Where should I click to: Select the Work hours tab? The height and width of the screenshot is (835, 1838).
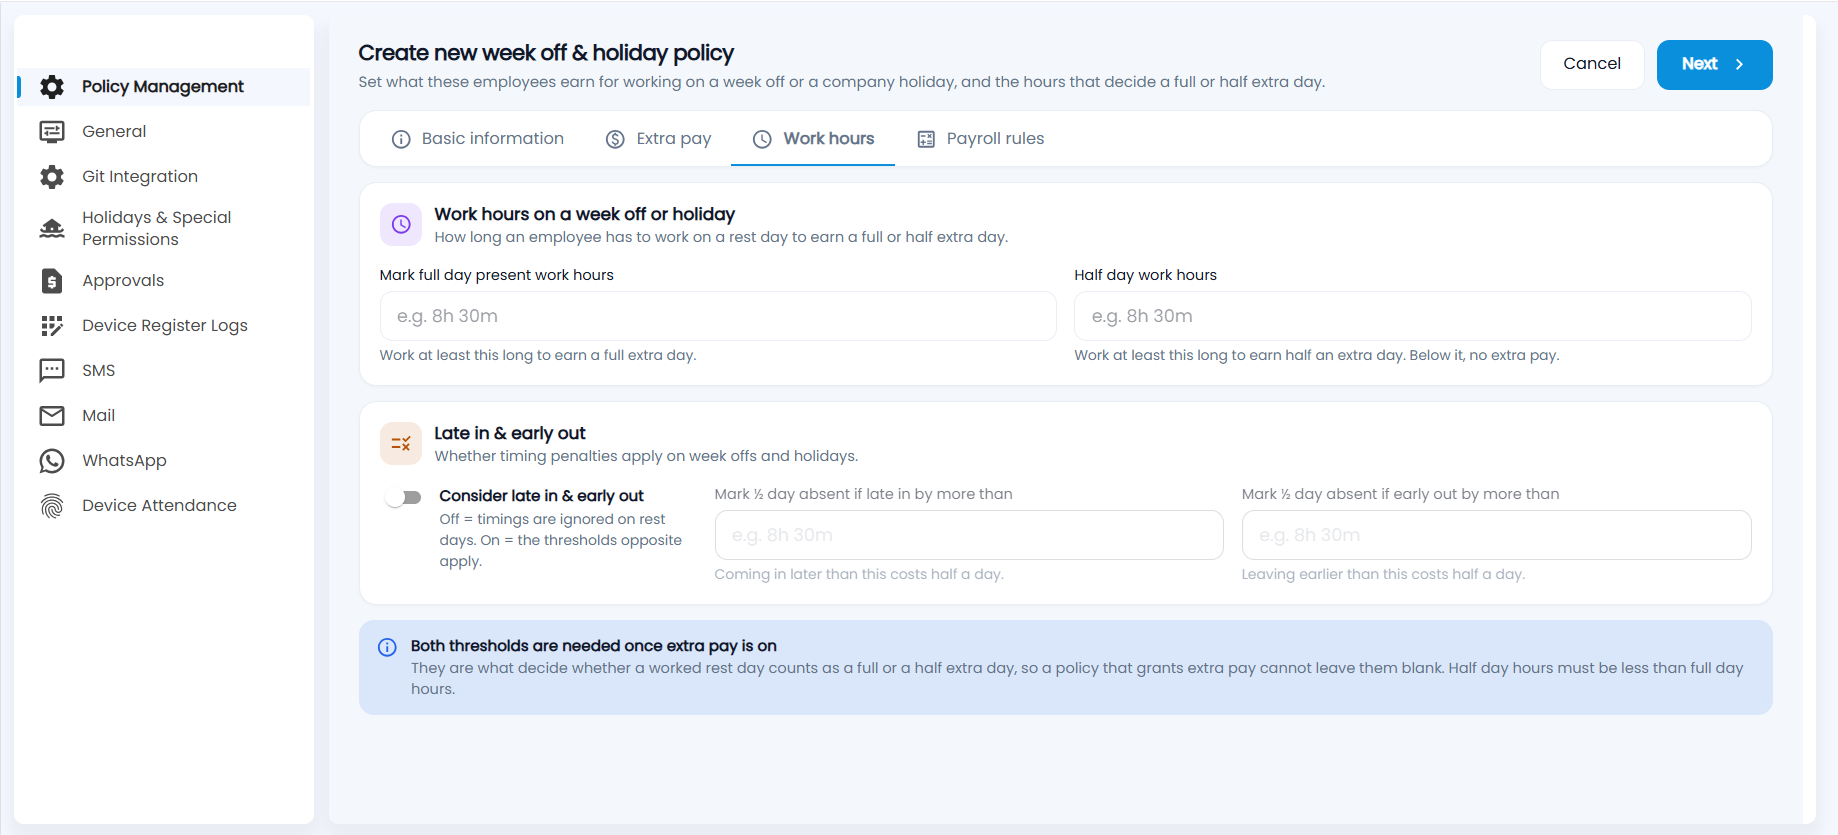tap(813, 139)
